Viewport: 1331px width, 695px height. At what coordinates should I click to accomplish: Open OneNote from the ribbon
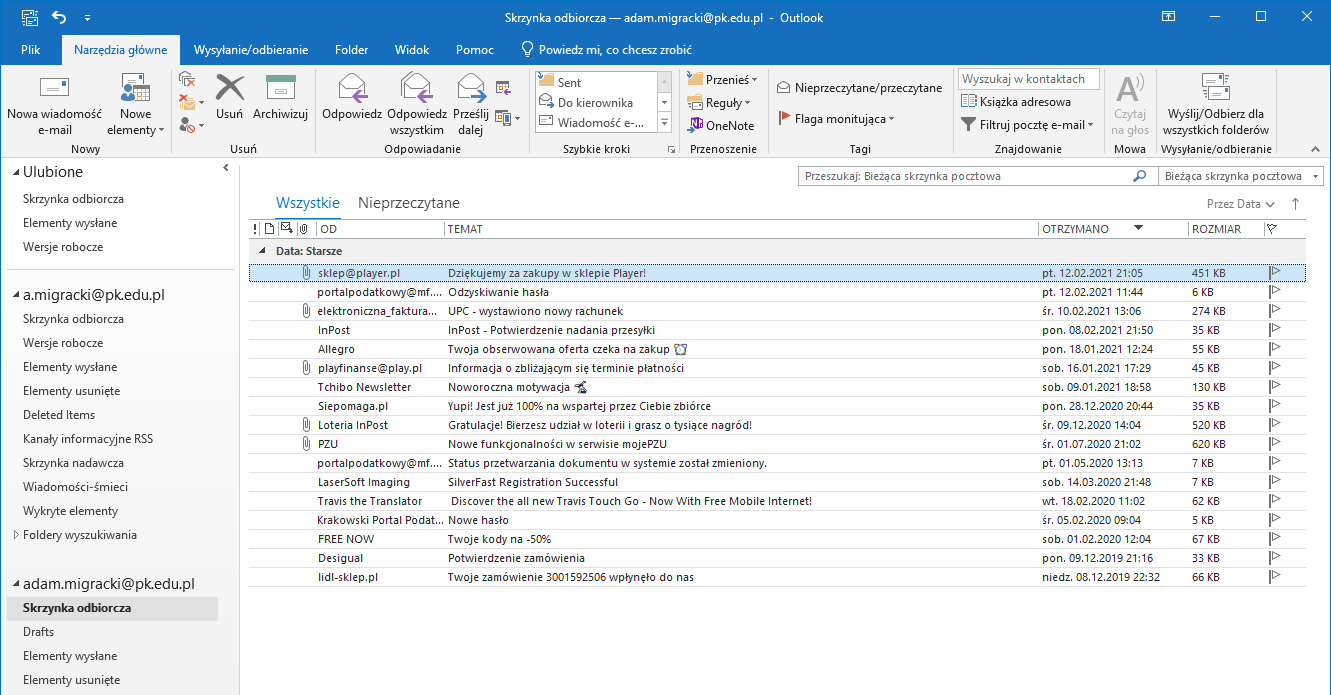720,126
